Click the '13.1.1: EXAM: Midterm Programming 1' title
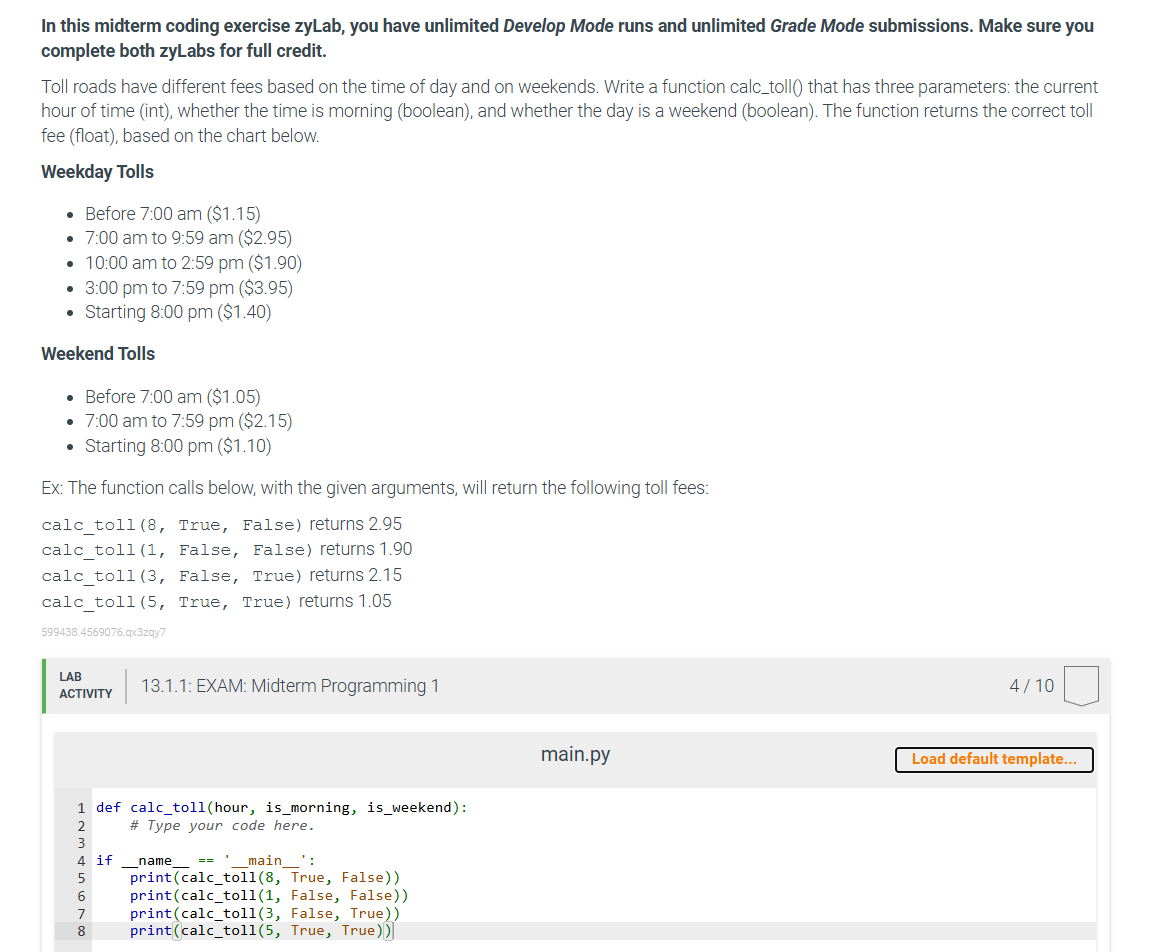The image size is (1154, 952). point(290,686)
